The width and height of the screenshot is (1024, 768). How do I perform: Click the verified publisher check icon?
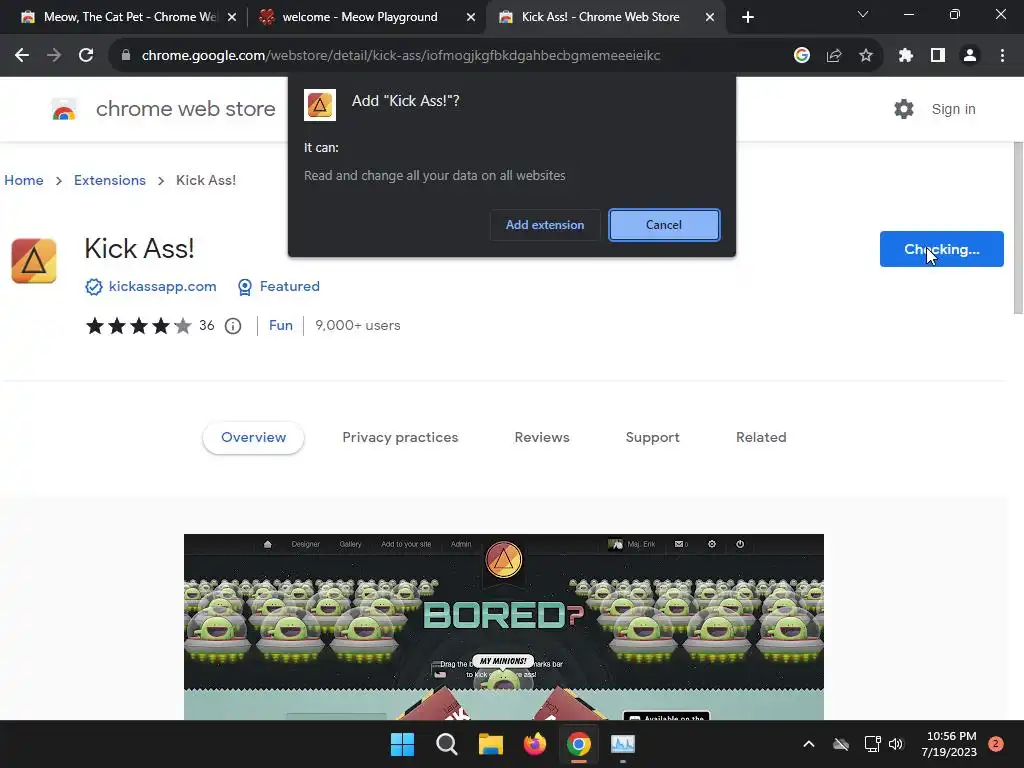(x=93, y=287)
